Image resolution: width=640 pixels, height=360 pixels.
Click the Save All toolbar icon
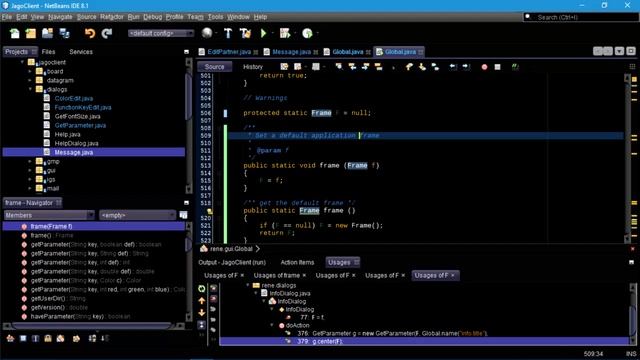[64, 33]
